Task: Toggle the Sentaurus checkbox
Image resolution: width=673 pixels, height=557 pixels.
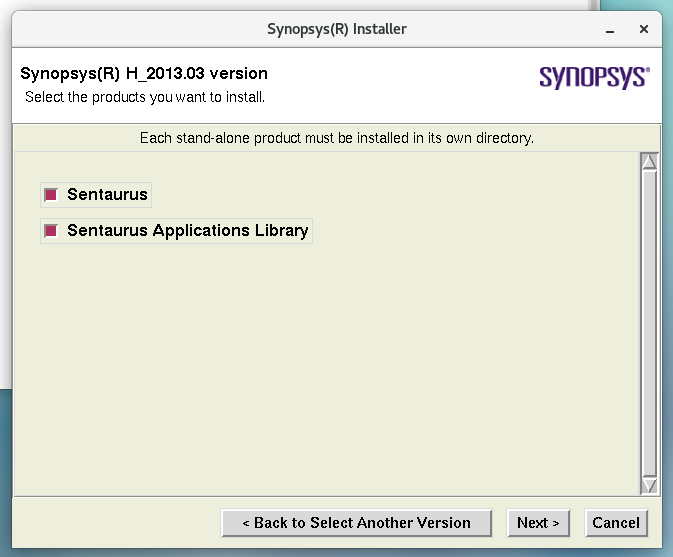Action: click(x=51, y=195)
